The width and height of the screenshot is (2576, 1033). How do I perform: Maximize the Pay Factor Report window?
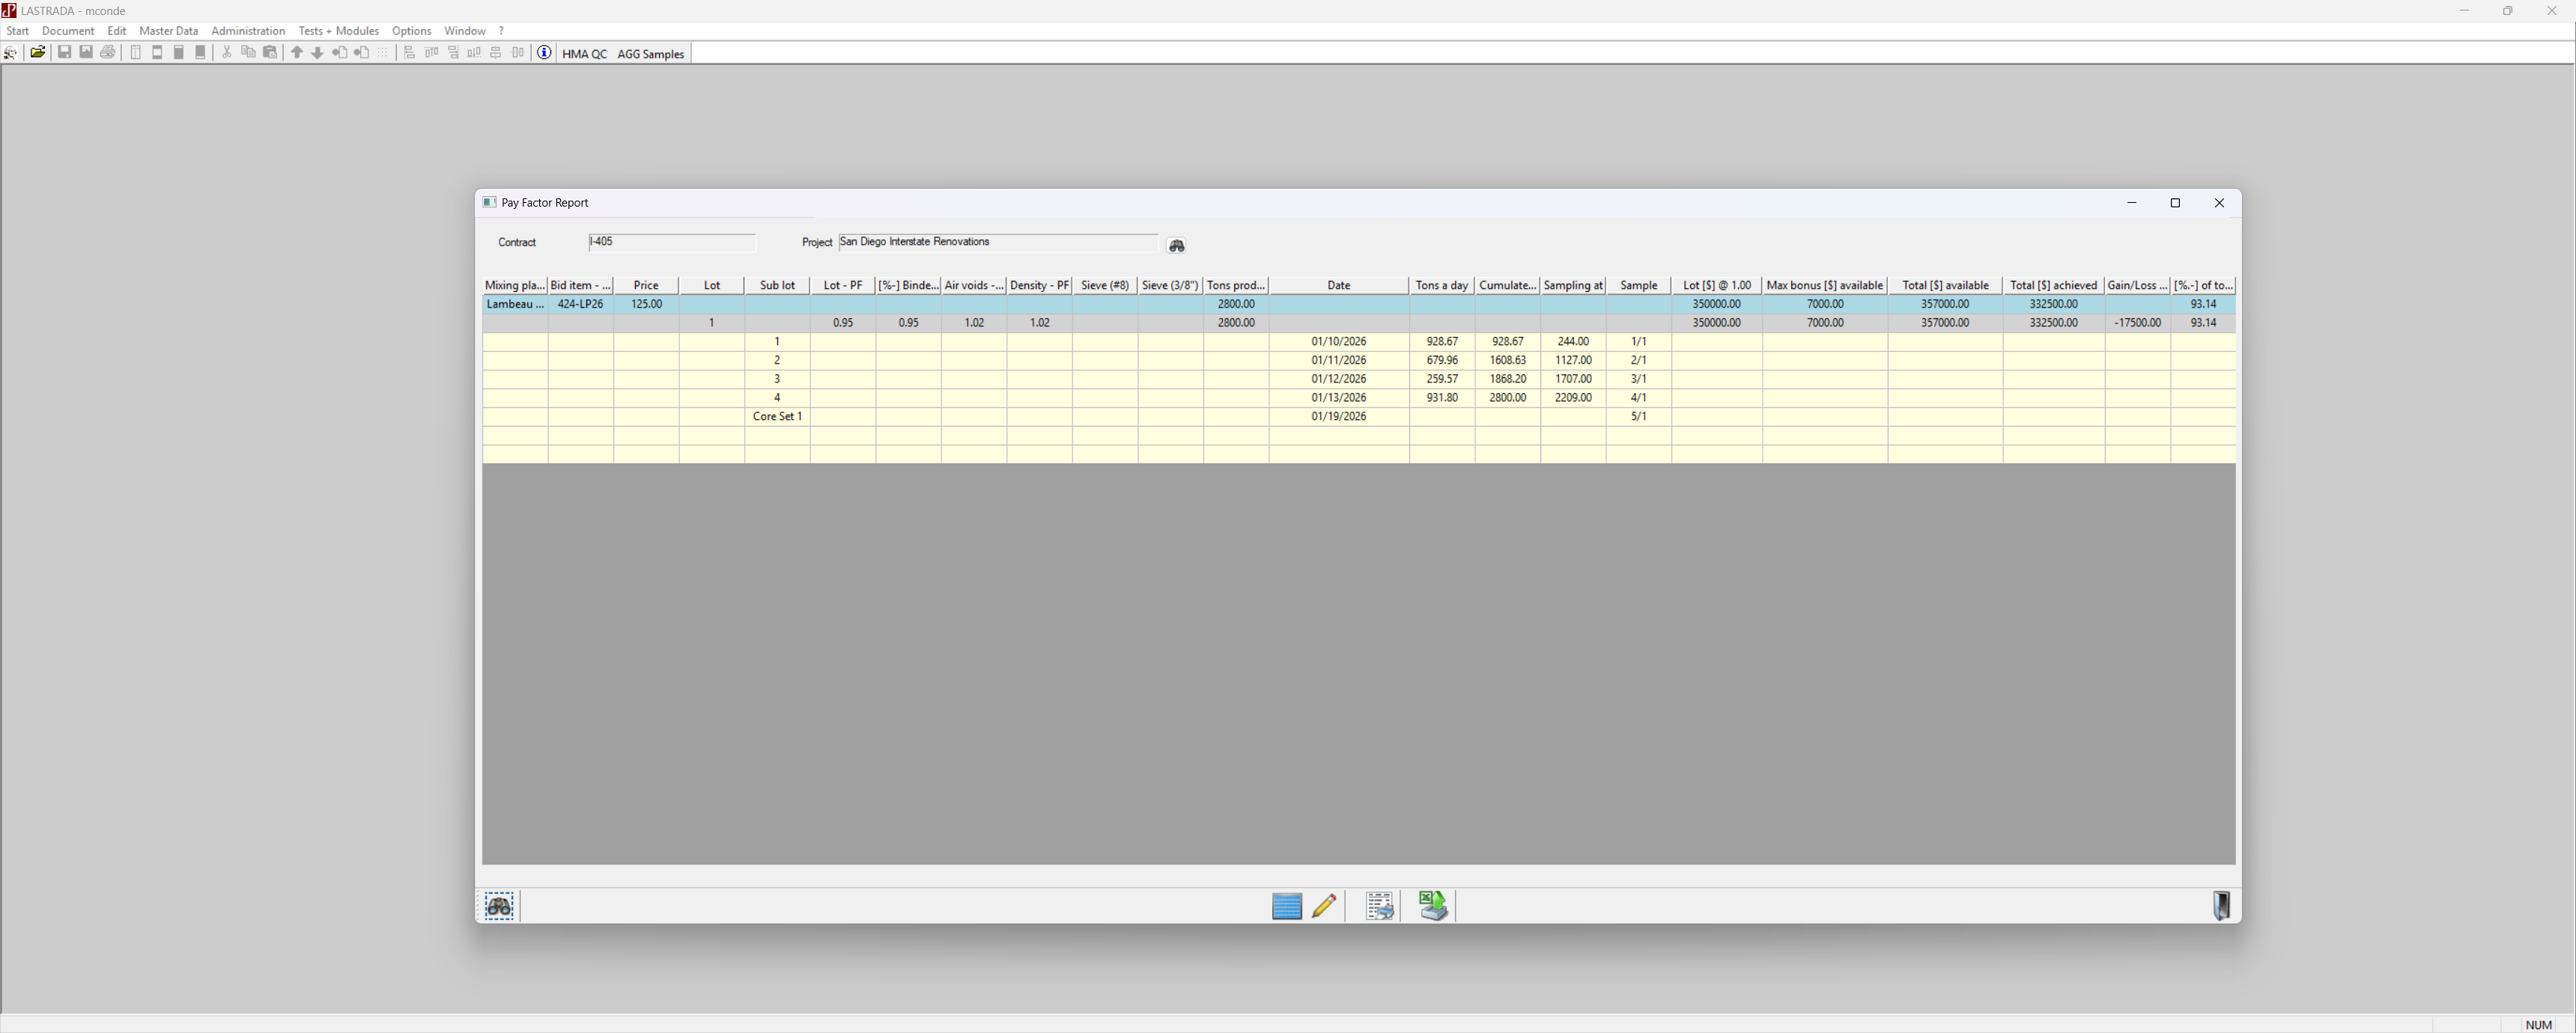[x=2174, y=203]
